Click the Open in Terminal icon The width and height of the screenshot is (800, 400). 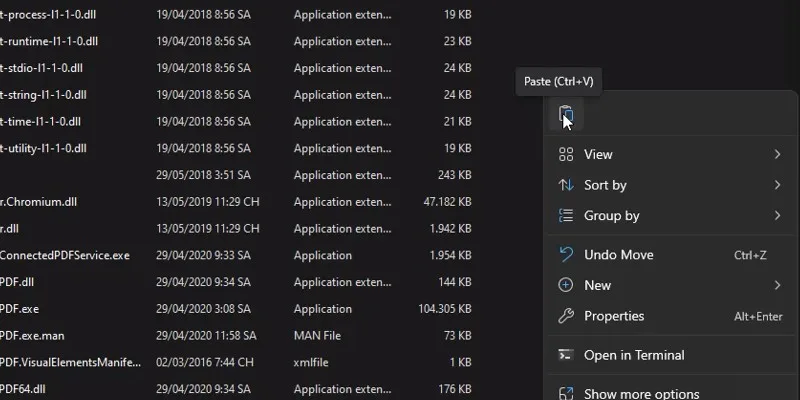pos(565,355)
